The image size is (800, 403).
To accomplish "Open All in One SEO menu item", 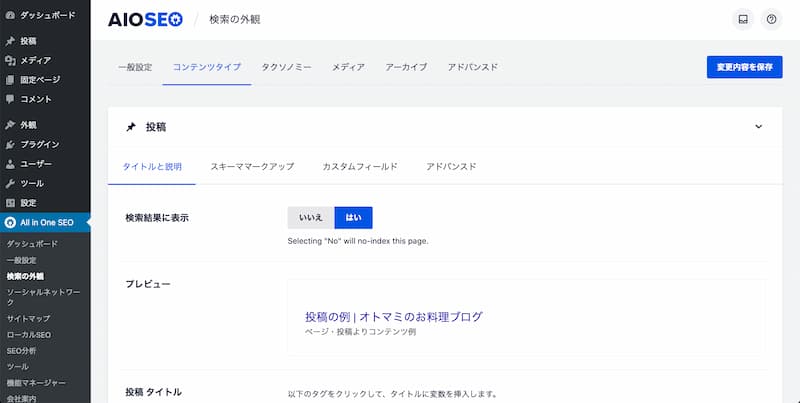I will coord(45,222).
